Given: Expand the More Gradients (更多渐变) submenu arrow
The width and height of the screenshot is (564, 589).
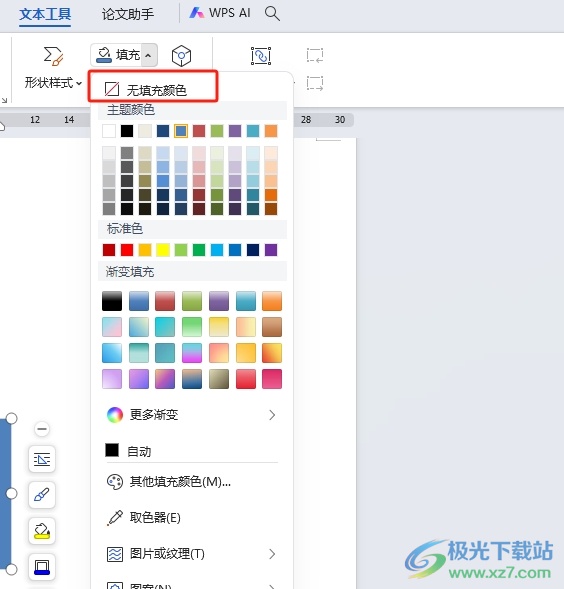Looking at the screenshot, I should pos(272,415).
